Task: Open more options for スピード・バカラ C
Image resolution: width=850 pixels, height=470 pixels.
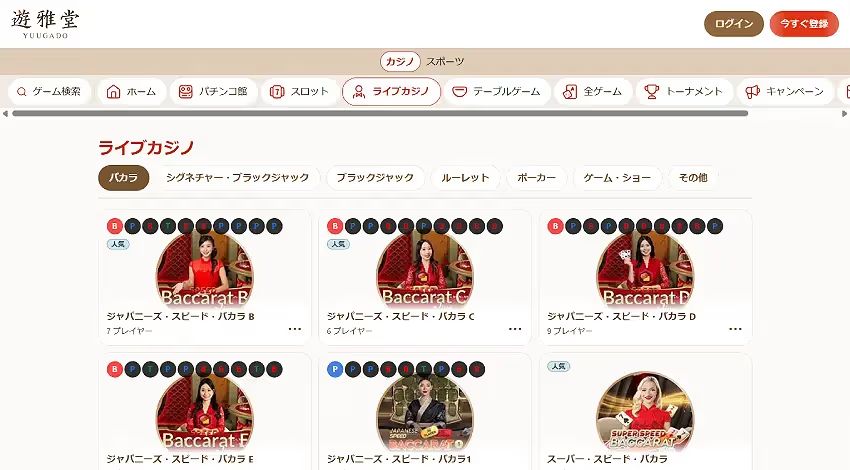Action: [515, 329]
